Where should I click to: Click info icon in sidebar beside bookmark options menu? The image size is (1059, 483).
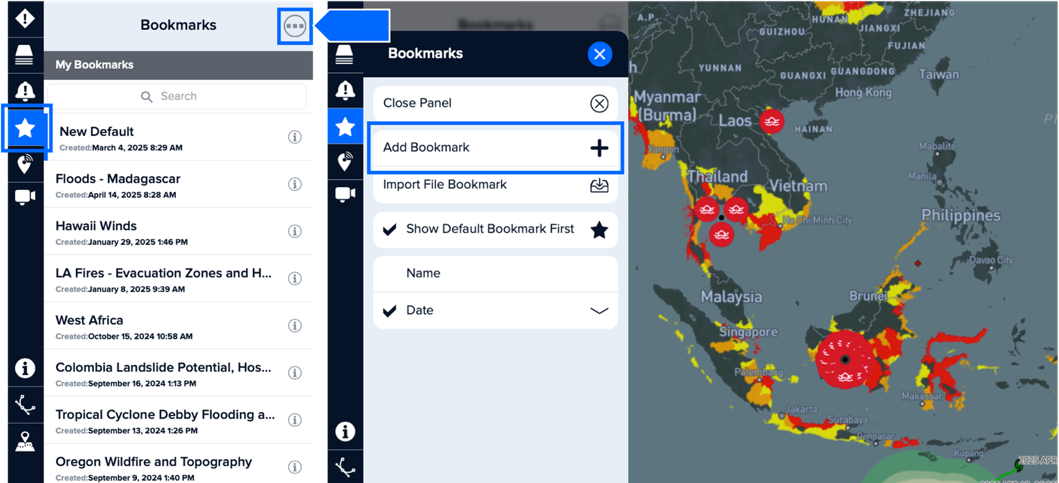tap(345, 430)
